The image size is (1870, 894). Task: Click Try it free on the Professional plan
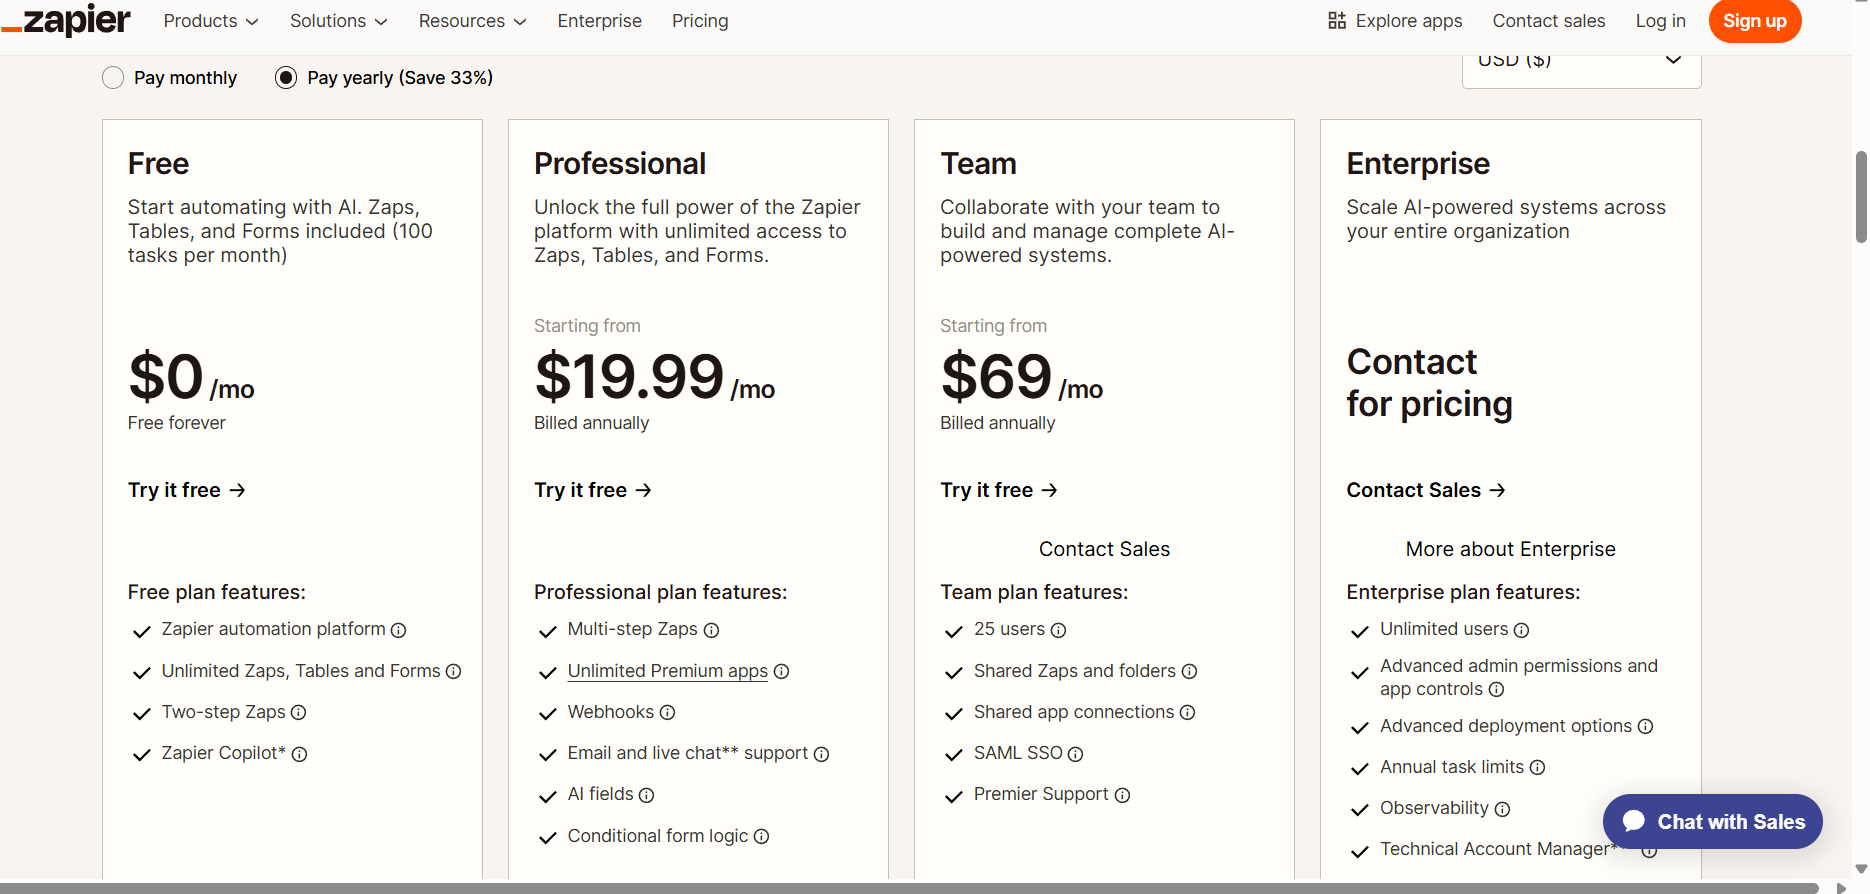[593, 490]
